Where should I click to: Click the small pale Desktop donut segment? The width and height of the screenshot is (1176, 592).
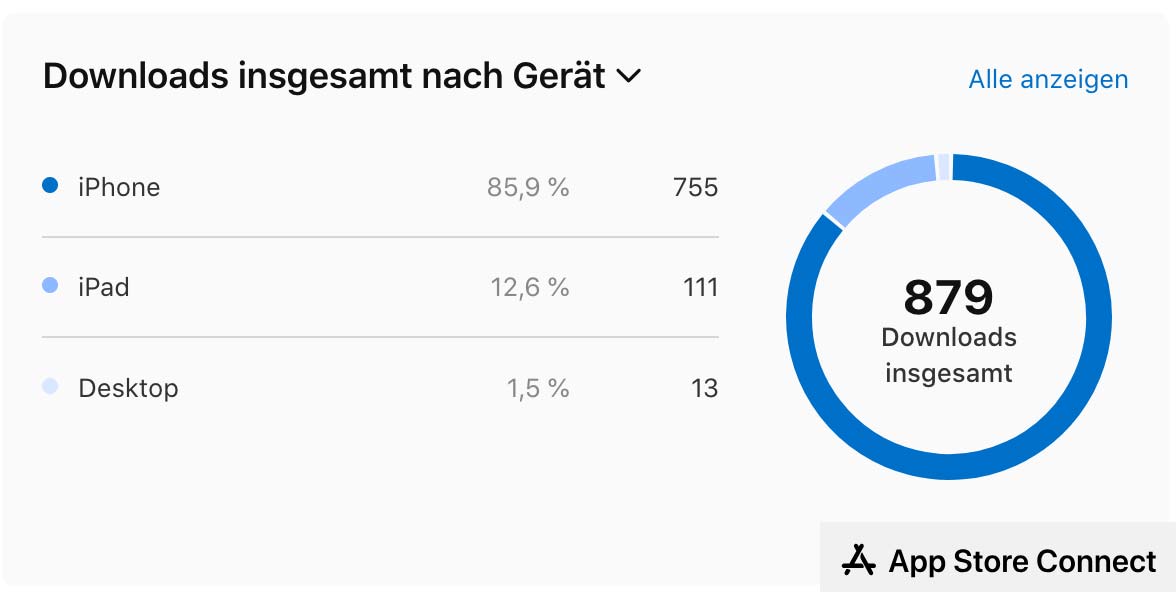coord(943,167)
